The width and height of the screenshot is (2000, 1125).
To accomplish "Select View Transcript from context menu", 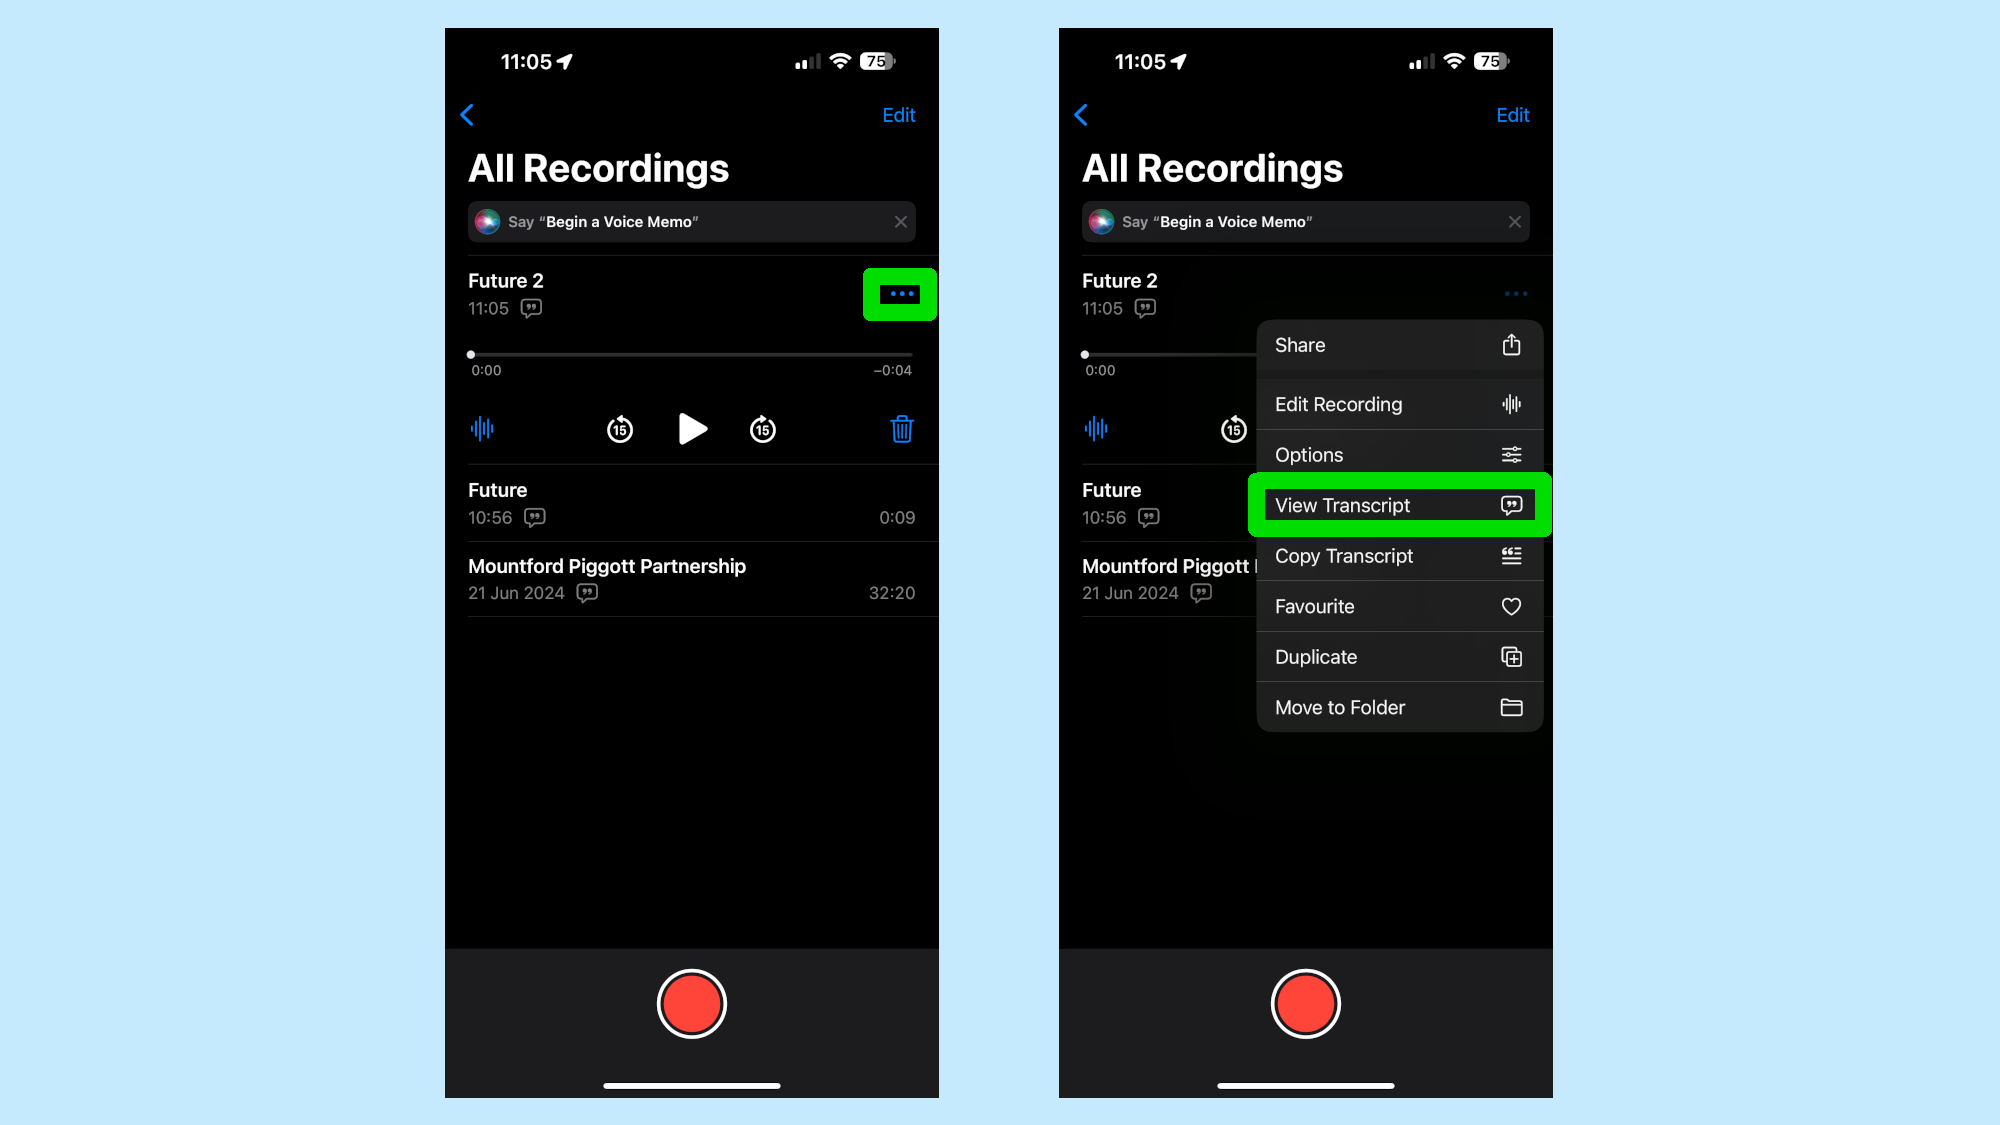I will 1397,504.
